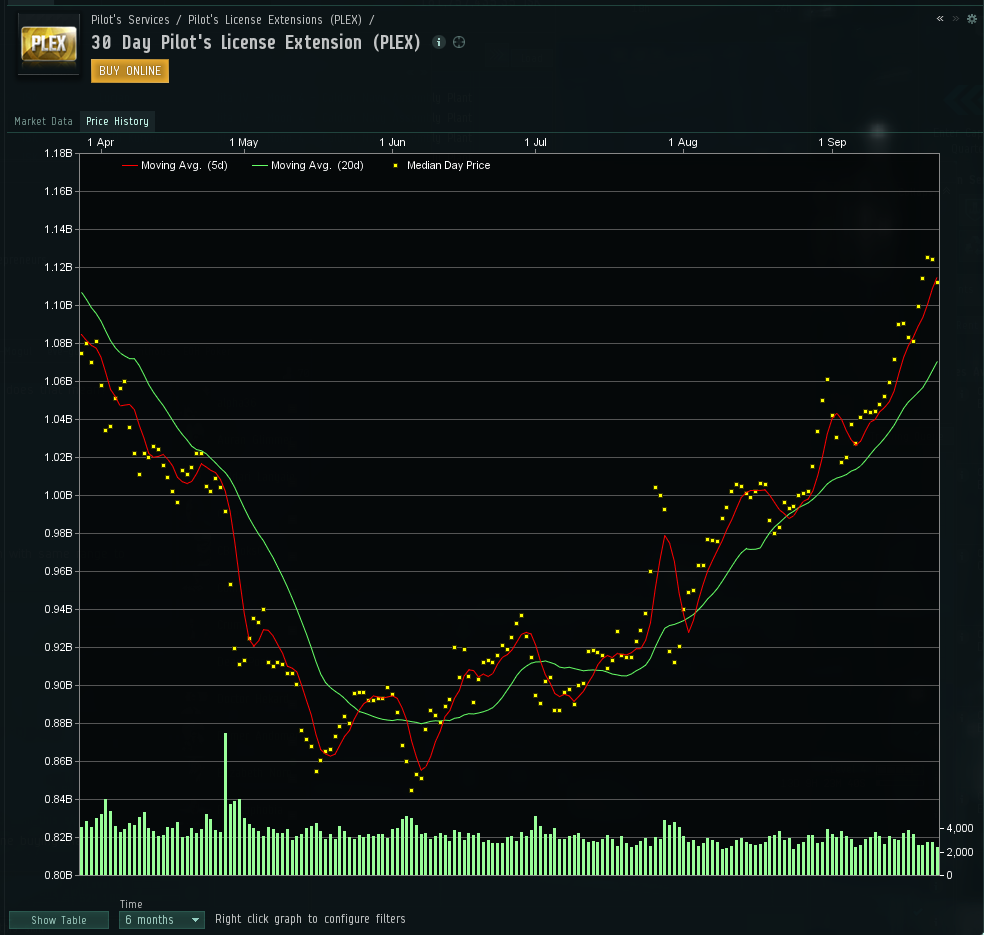Click the item title '30 Day Pilot's License Extension (PLEX)'
The width and height of the screenshot is (984, 935).
[x=255, y=43]
